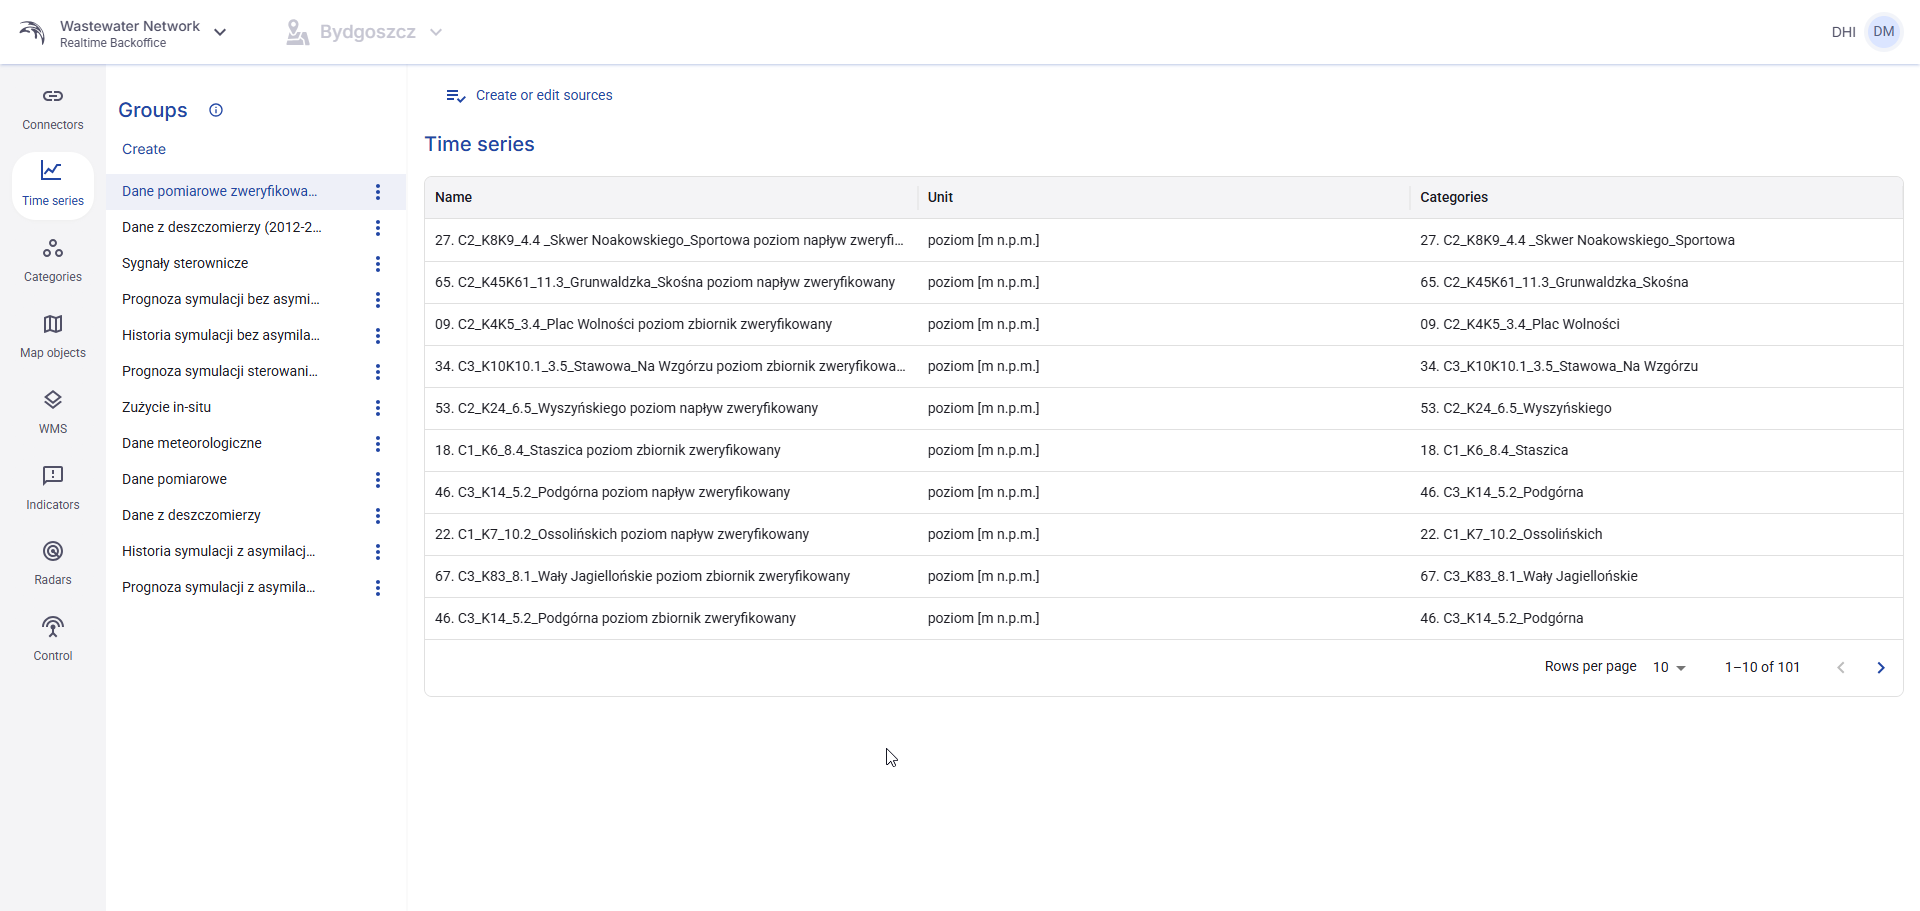Open the Bydgoszcz project dropdown

364,32
